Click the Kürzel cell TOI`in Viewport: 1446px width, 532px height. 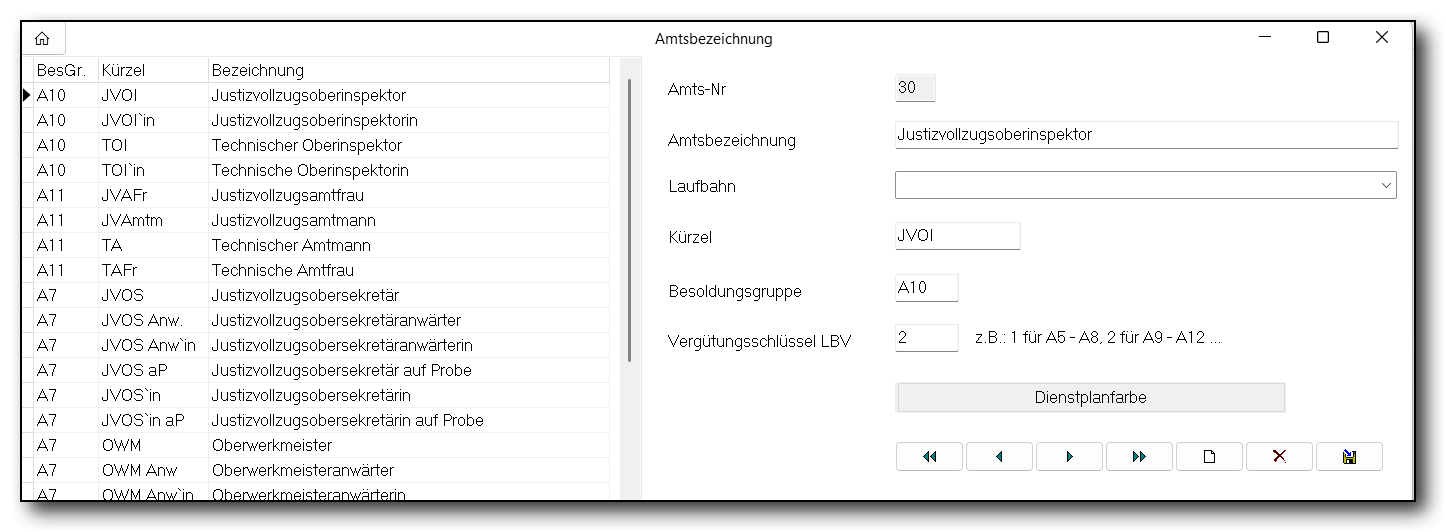tap(152, 170)
